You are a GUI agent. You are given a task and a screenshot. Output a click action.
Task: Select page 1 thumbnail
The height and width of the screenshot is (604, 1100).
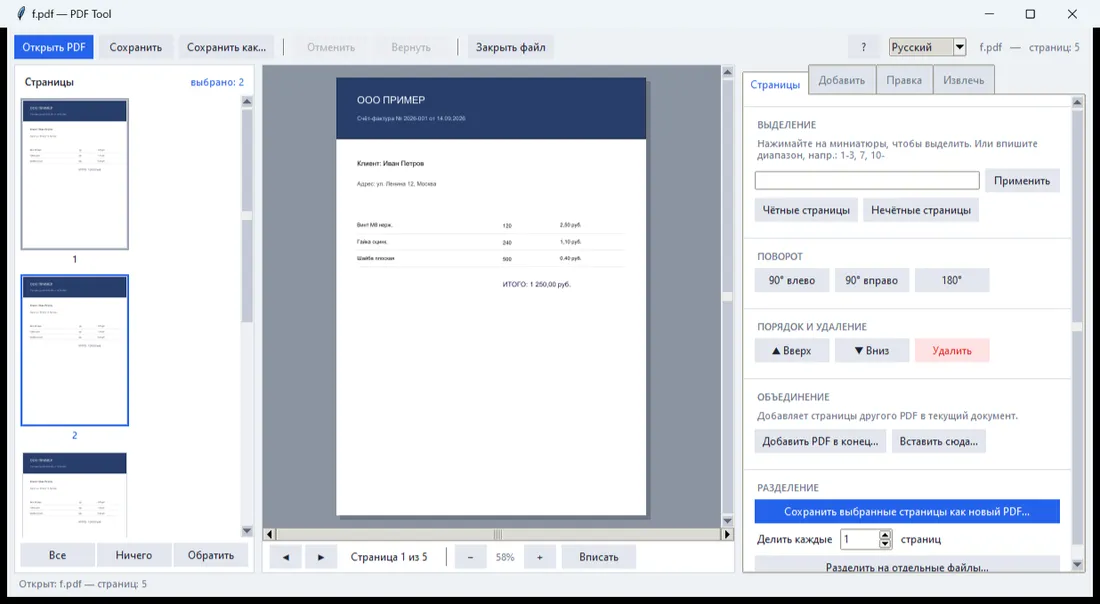74,174
